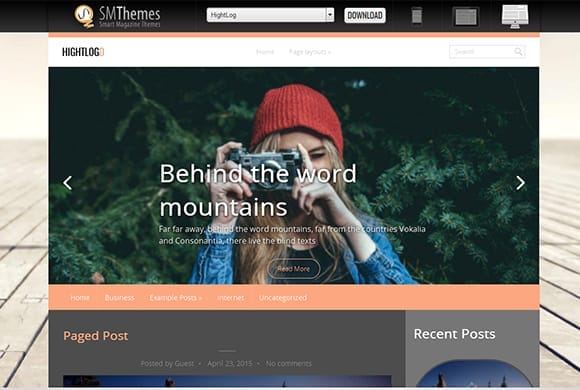Screen dimensions: 580x390
Task: Select the Business category
Action: coord(119,297)
